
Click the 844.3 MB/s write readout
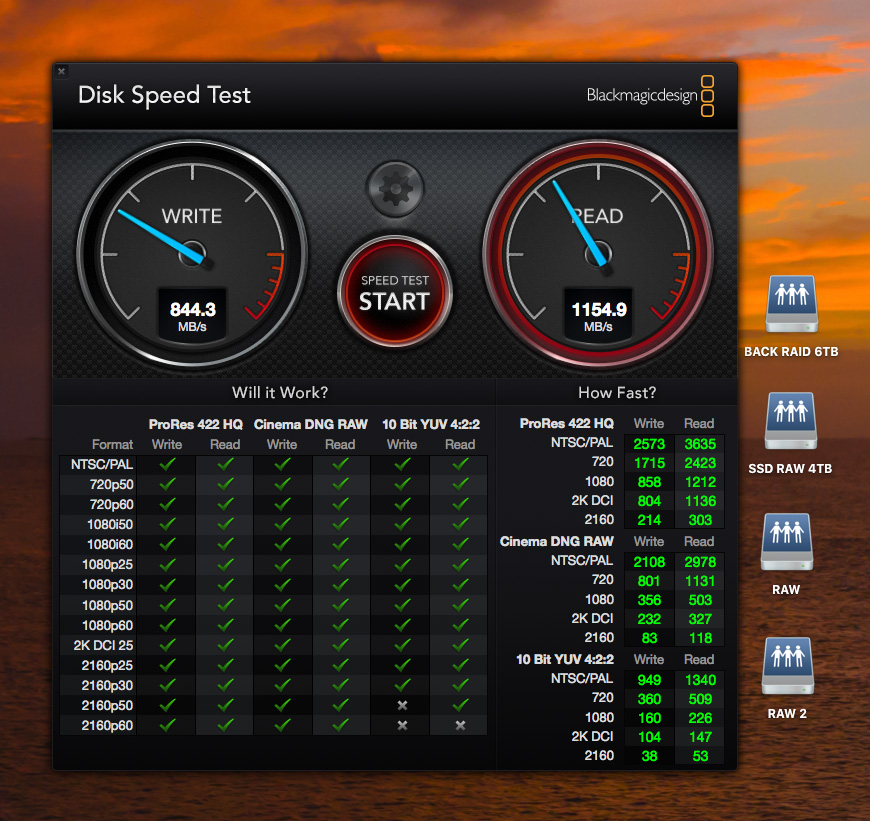[x=192, y=316]
